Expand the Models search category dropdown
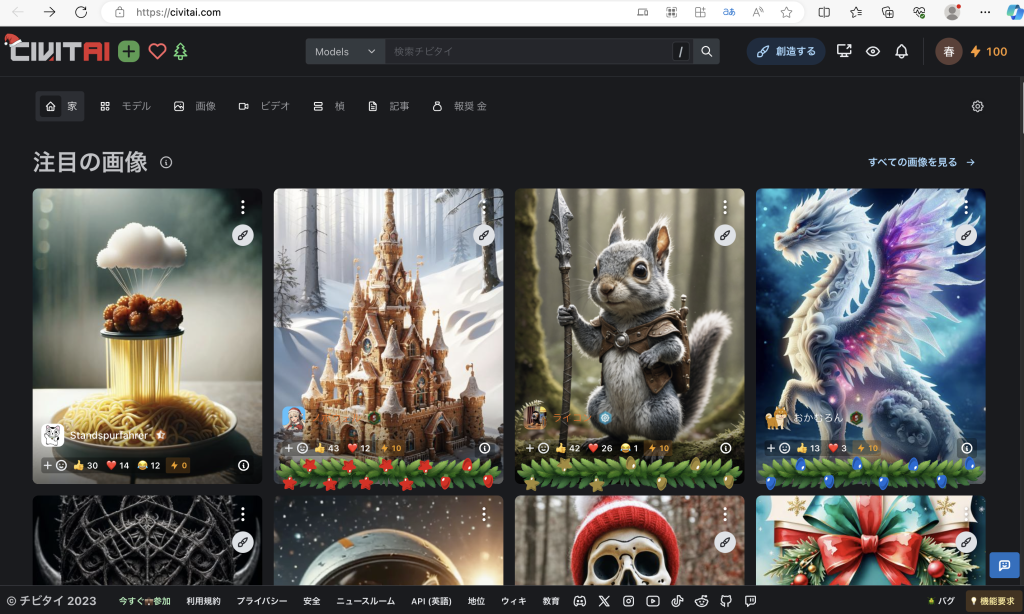The image size is (1024, 614). point(345,51)
